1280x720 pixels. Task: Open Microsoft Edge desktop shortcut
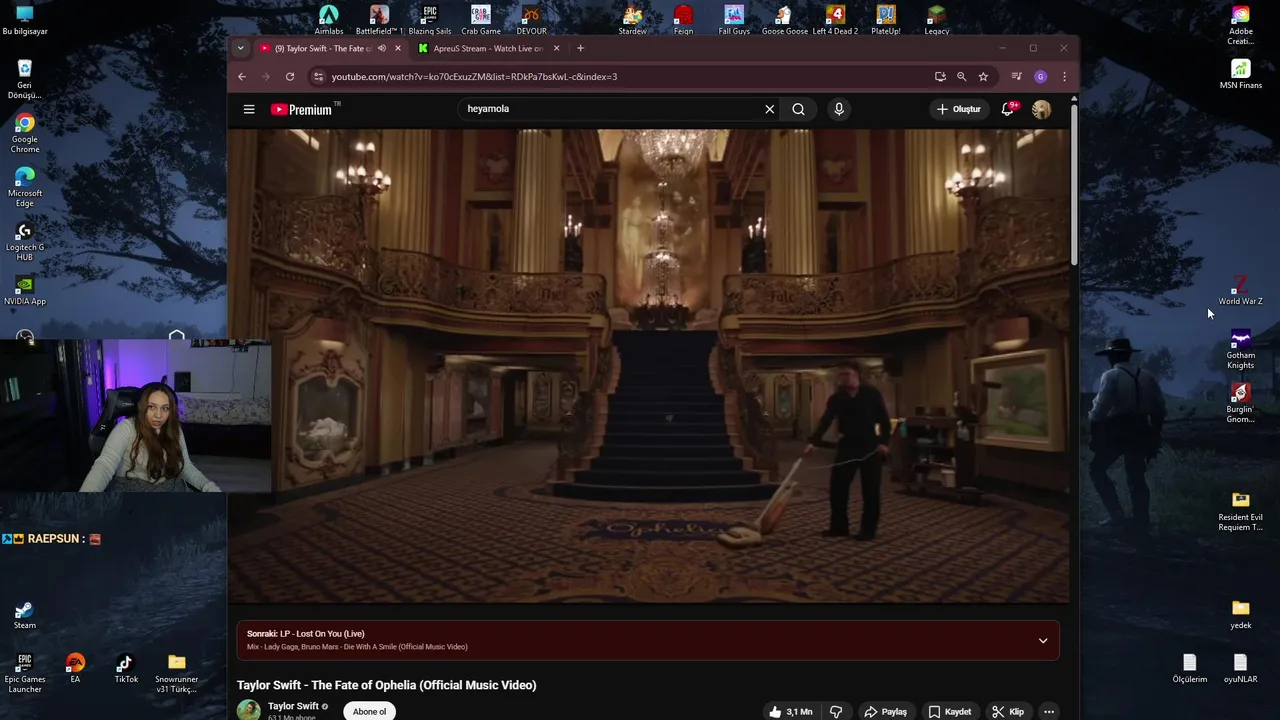point(25,188)
